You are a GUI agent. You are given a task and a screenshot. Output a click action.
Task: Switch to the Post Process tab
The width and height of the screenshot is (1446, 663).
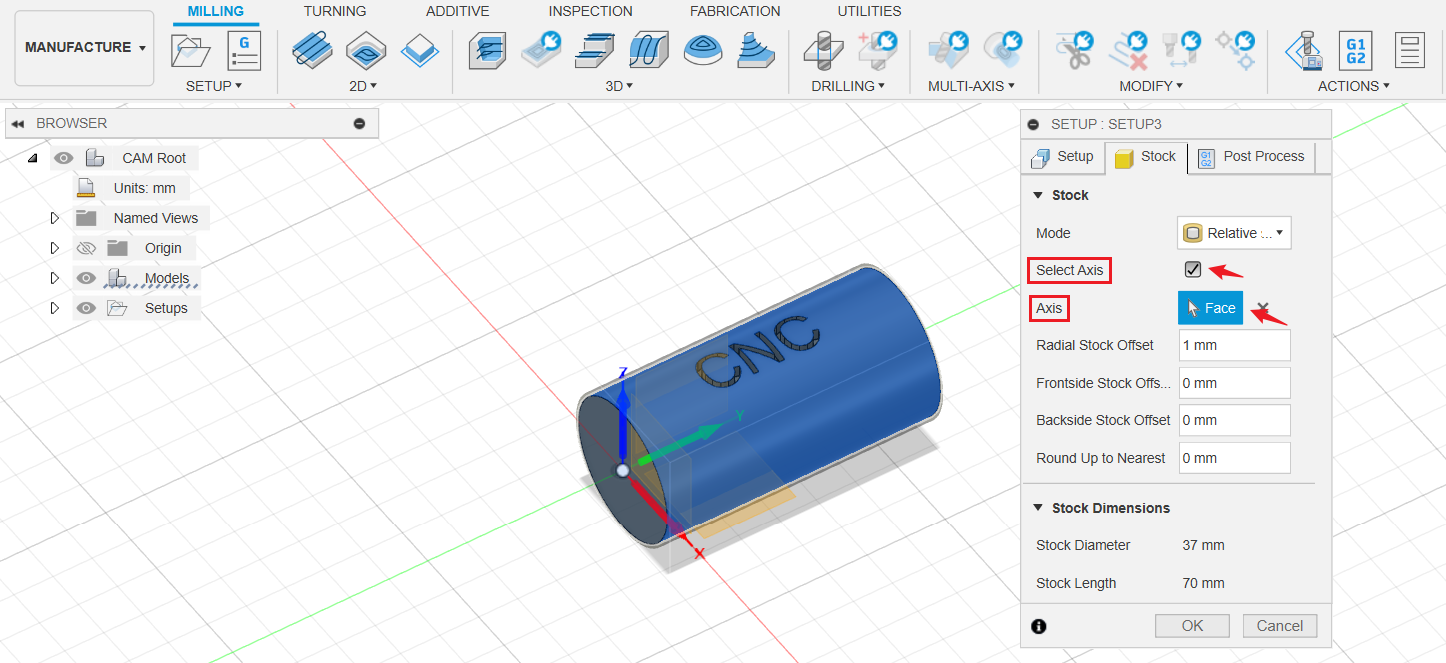pyautogui.click(x=1251, y=156)
